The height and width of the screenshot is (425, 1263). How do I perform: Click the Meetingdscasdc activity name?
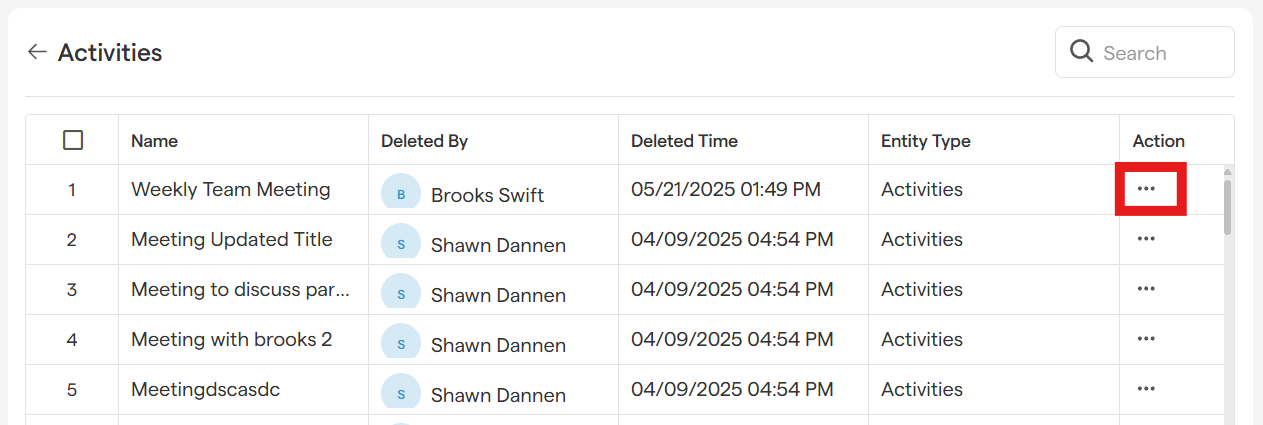(205, 389)
